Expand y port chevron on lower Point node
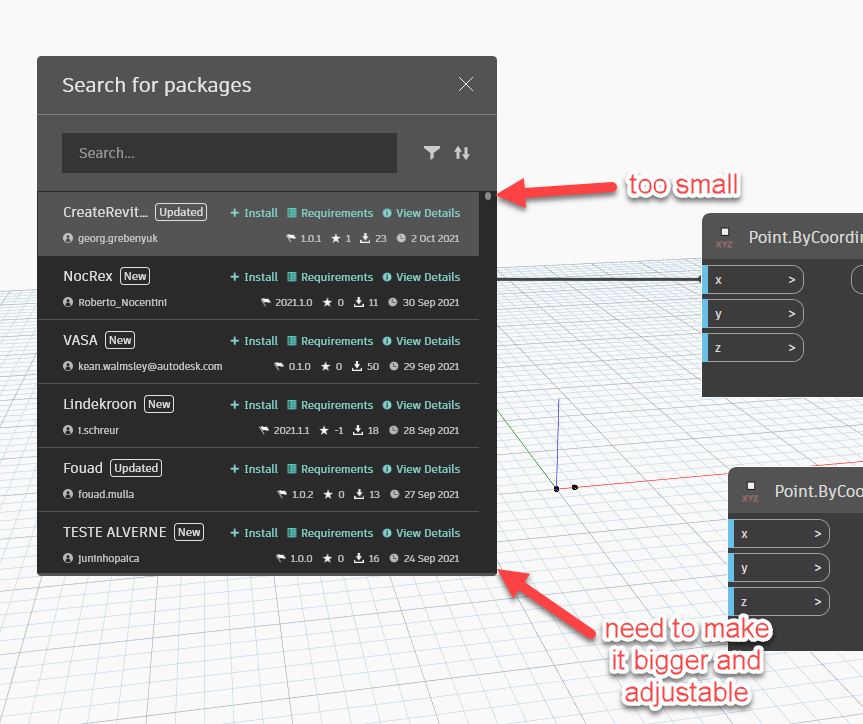 tap(817, 568)
